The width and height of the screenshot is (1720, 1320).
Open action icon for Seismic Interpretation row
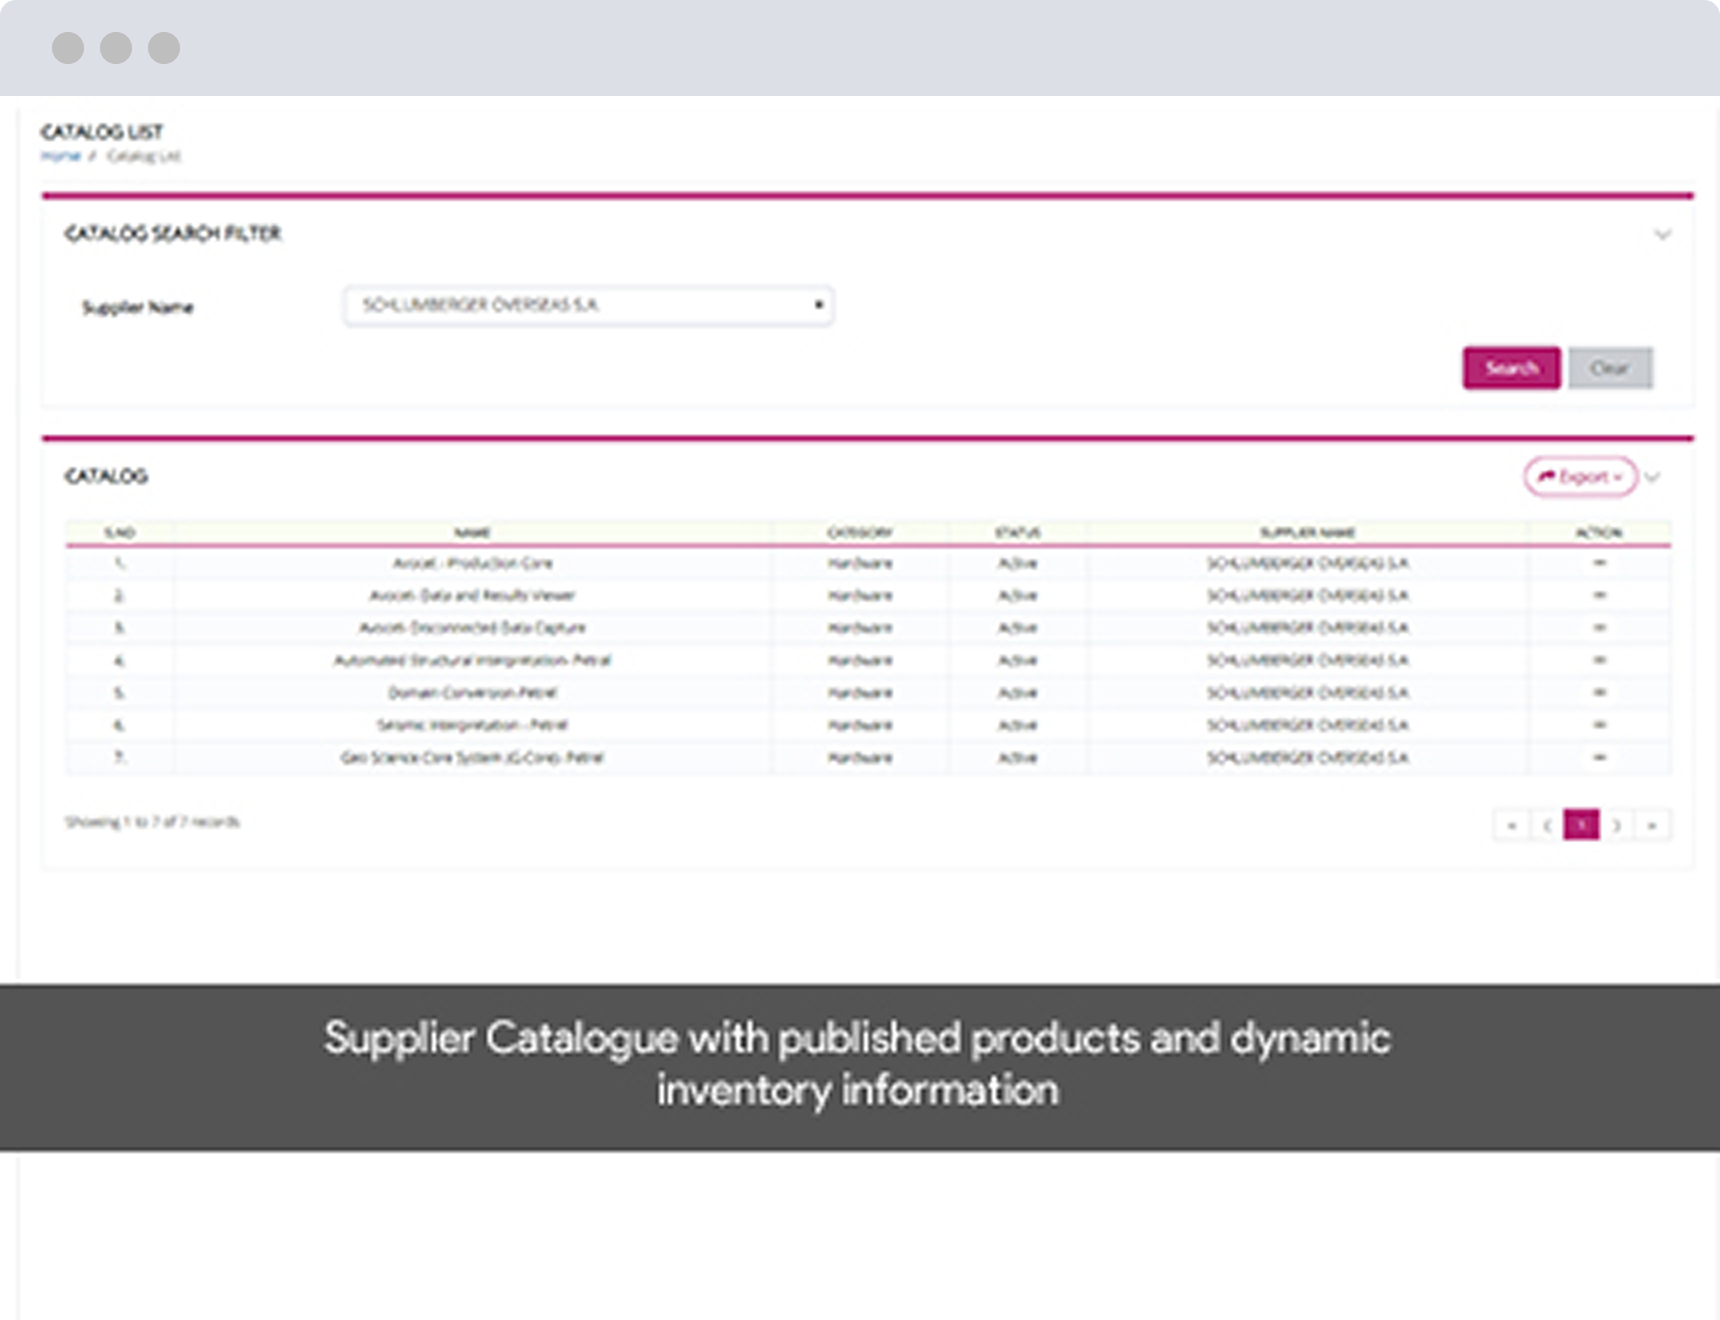click(x=1599, y=725)
